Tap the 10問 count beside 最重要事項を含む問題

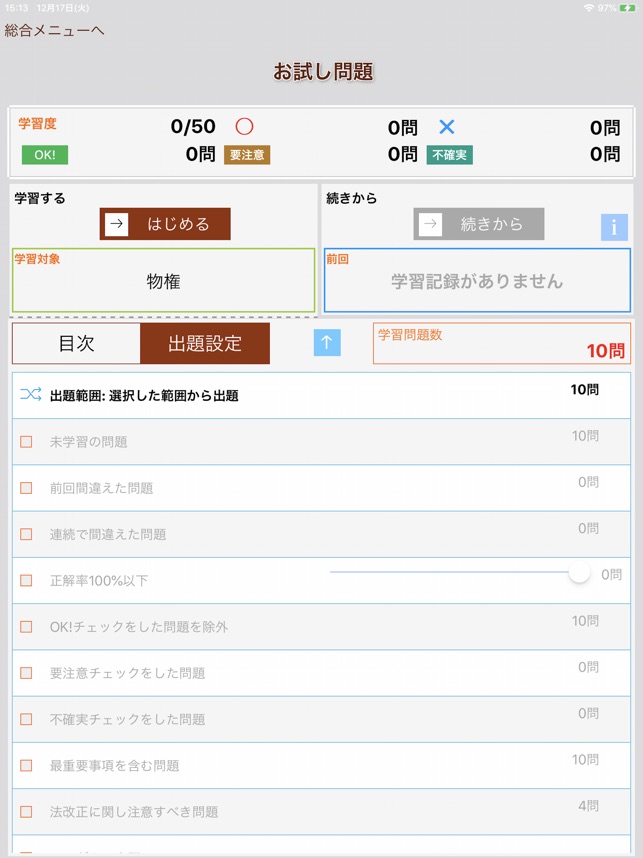point(585,760)
